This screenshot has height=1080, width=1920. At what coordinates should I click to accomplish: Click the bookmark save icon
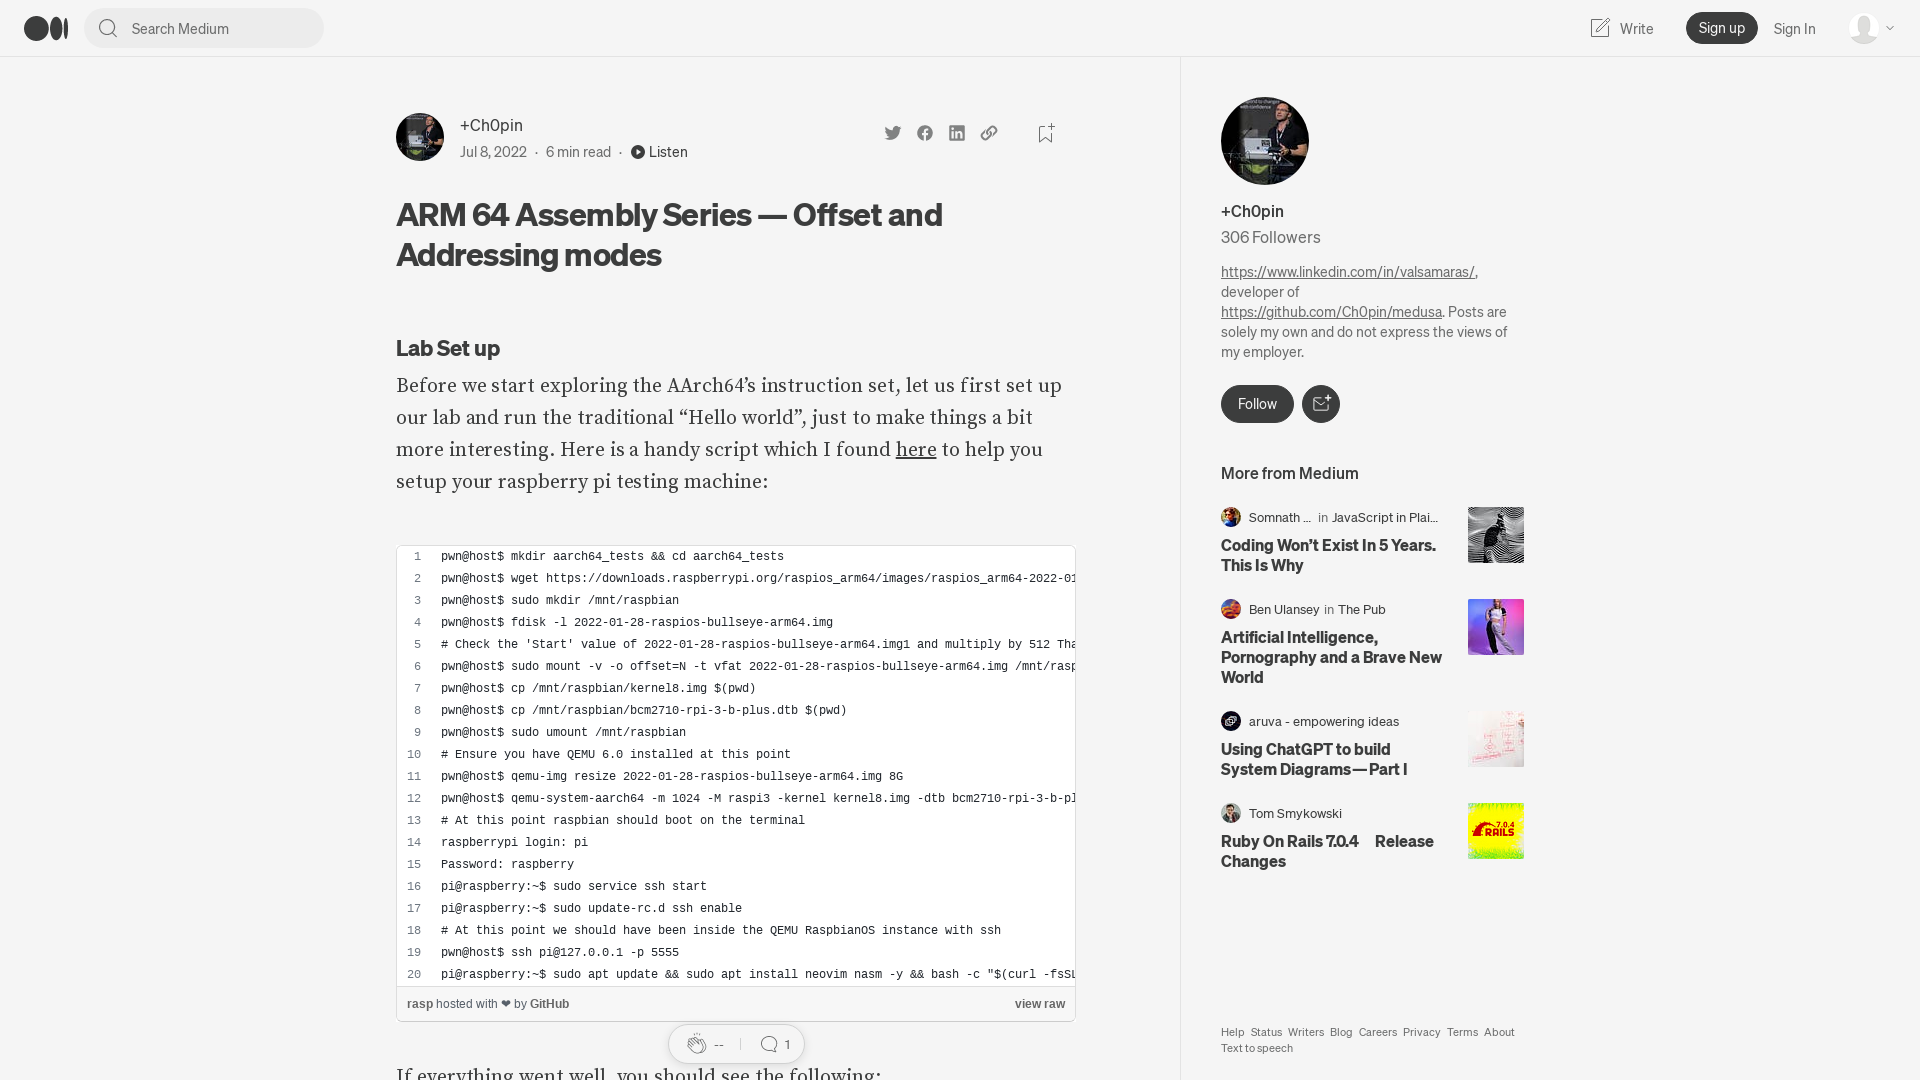pyautogui.click(x=1044, y=132)
